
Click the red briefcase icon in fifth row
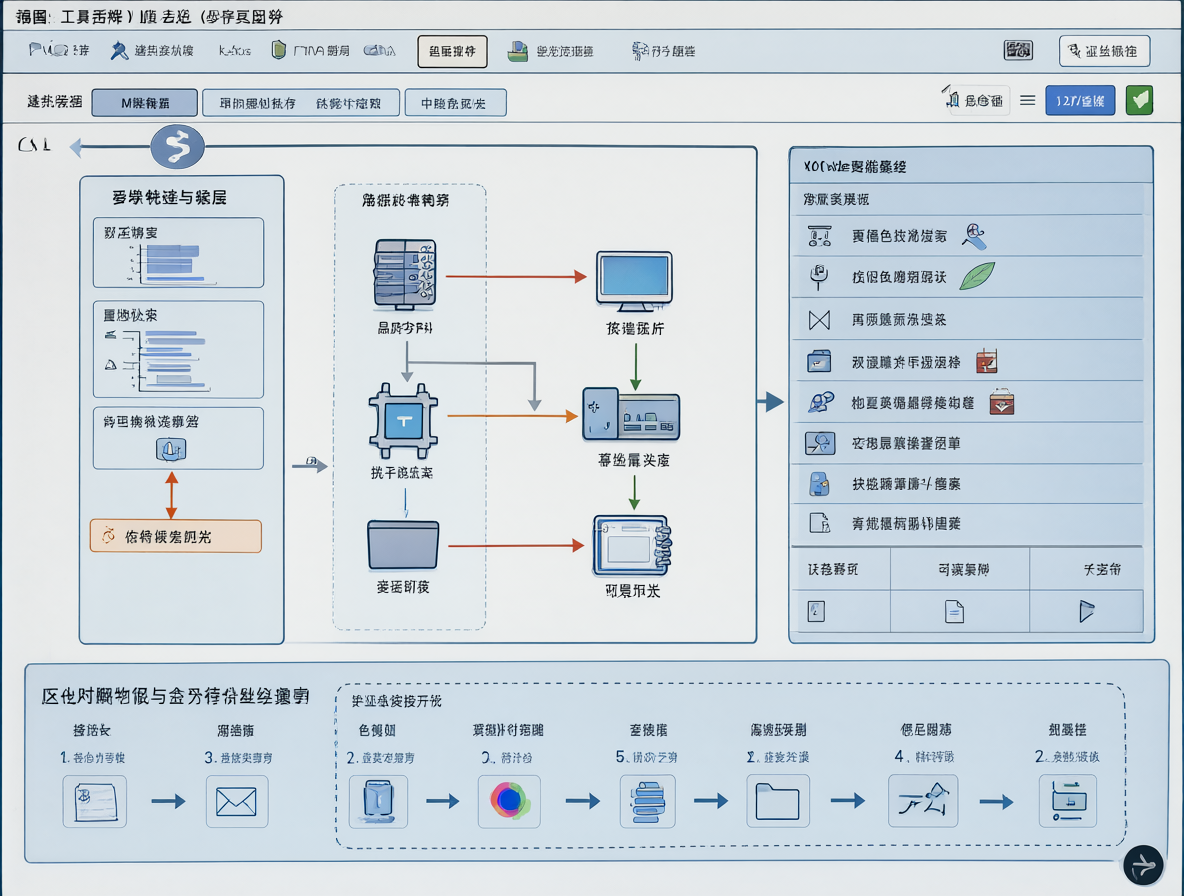(x=1001, y=402)
